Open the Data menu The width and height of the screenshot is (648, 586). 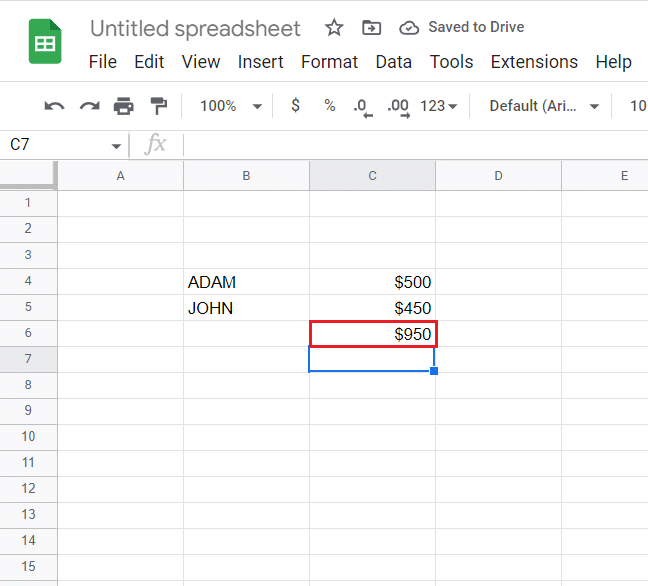[x=393, y=62]
